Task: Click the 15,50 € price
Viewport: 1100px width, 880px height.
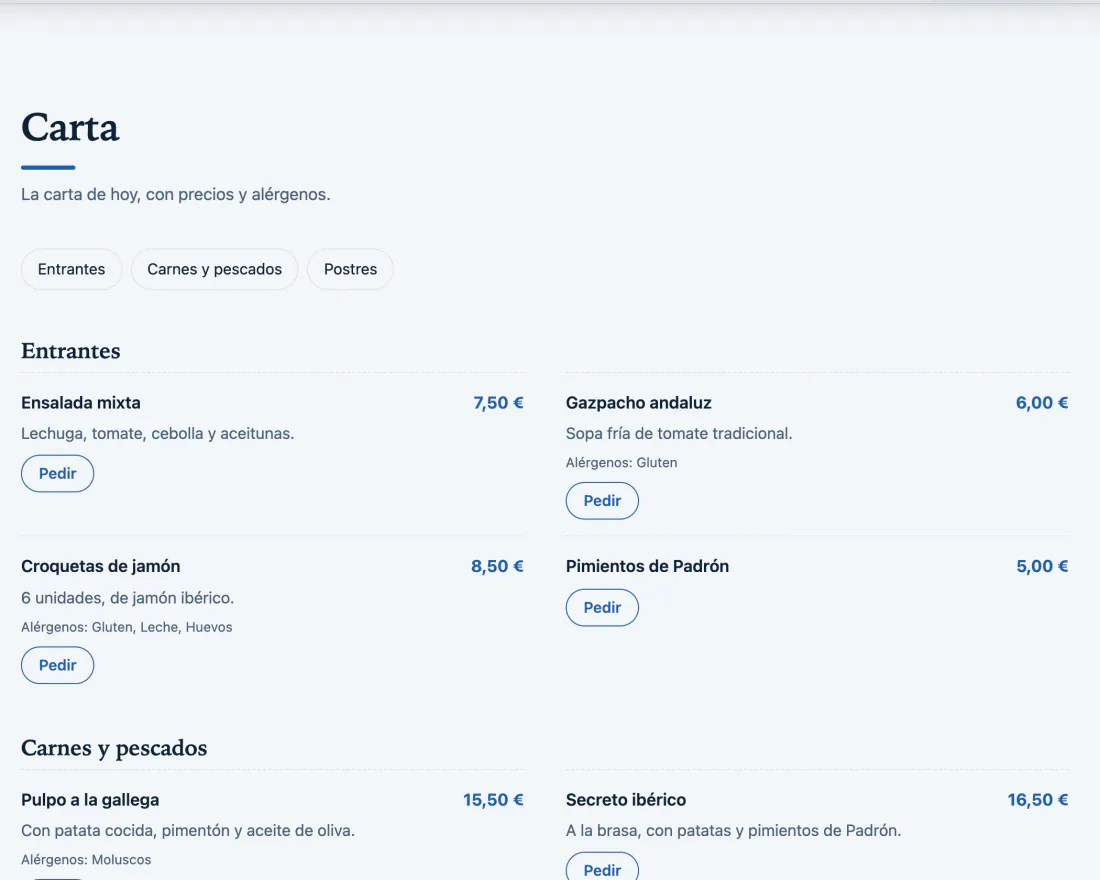Action: [493, 800]
